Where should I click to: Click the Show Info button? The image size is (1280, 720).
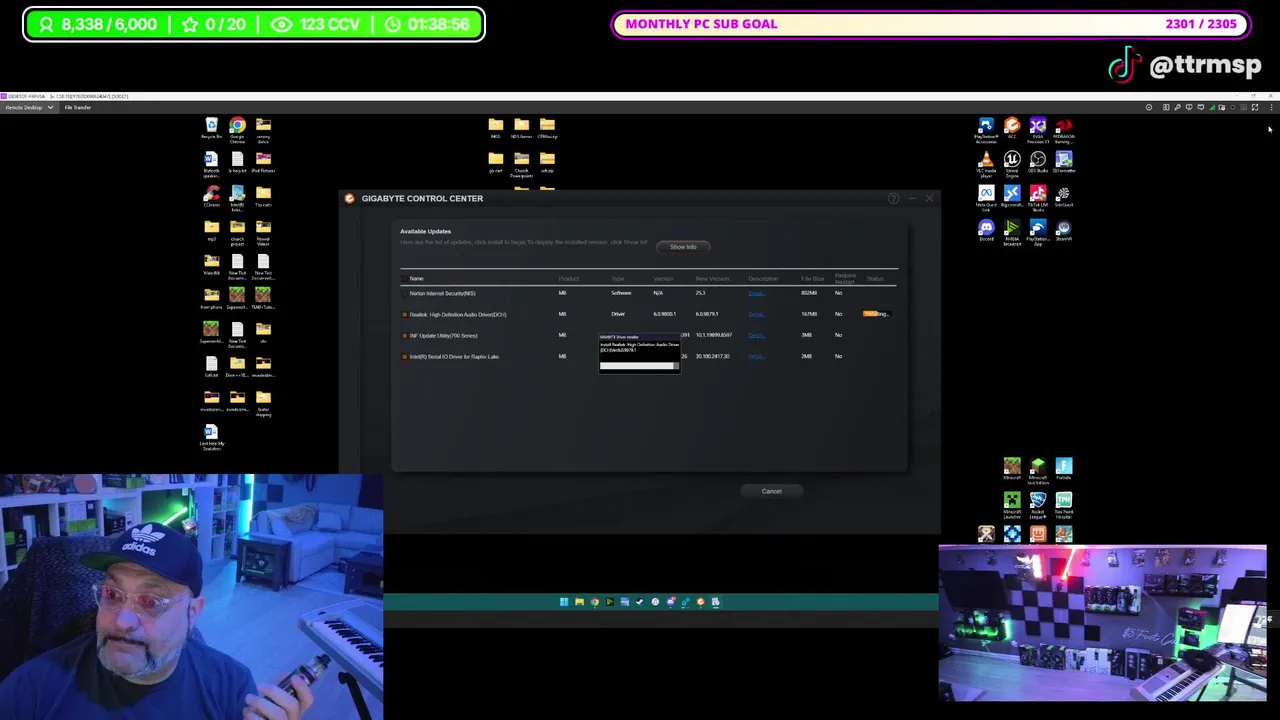pos(683,247)
